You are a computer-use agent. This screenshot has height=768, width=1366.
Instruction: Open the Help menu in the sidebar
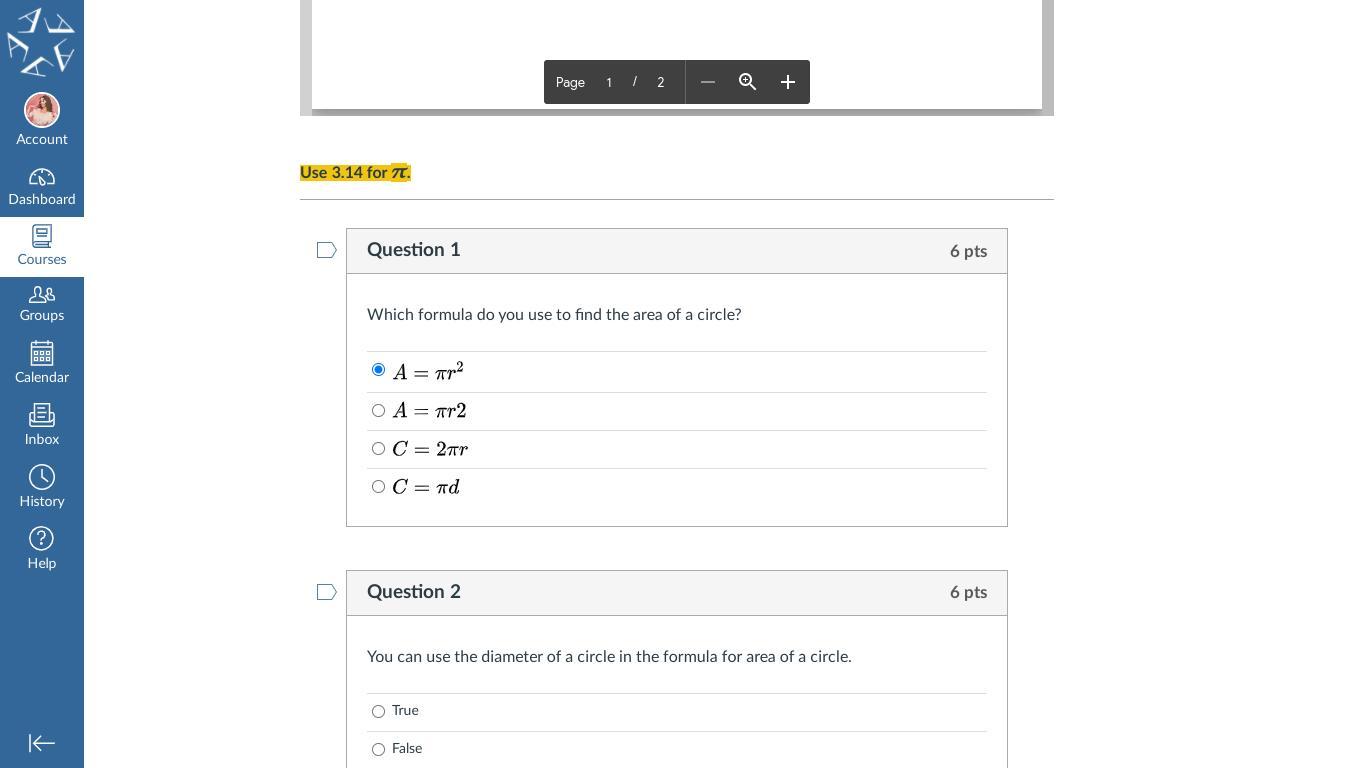(42, 549)
